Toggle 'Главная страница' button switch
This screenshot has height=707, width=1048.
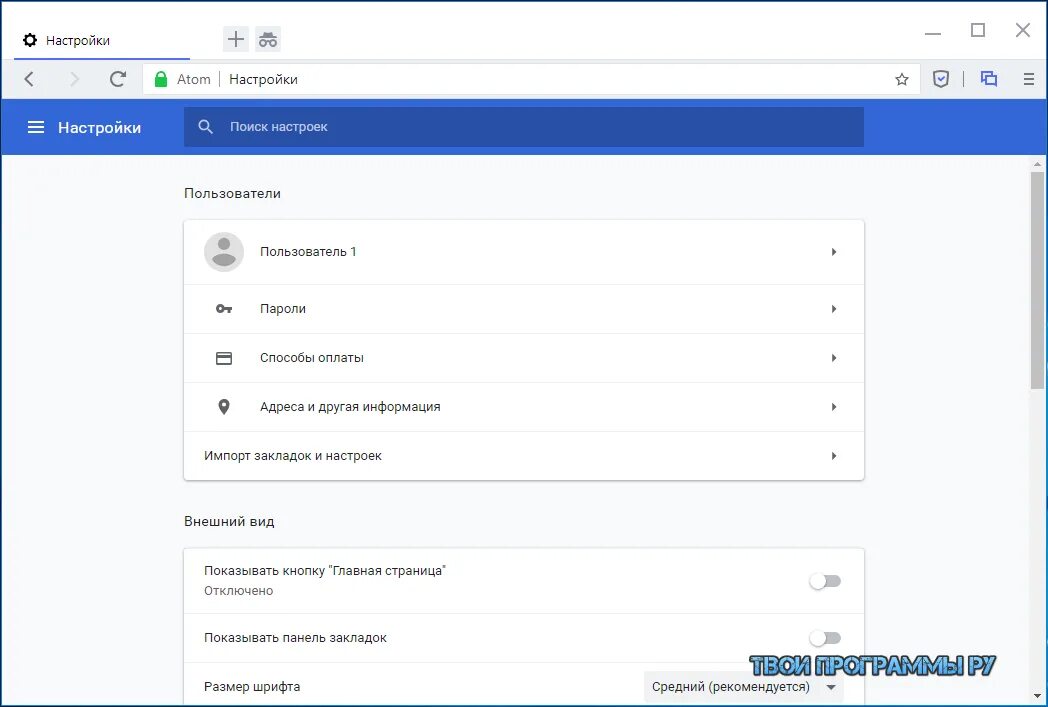(x=825, y=581)
